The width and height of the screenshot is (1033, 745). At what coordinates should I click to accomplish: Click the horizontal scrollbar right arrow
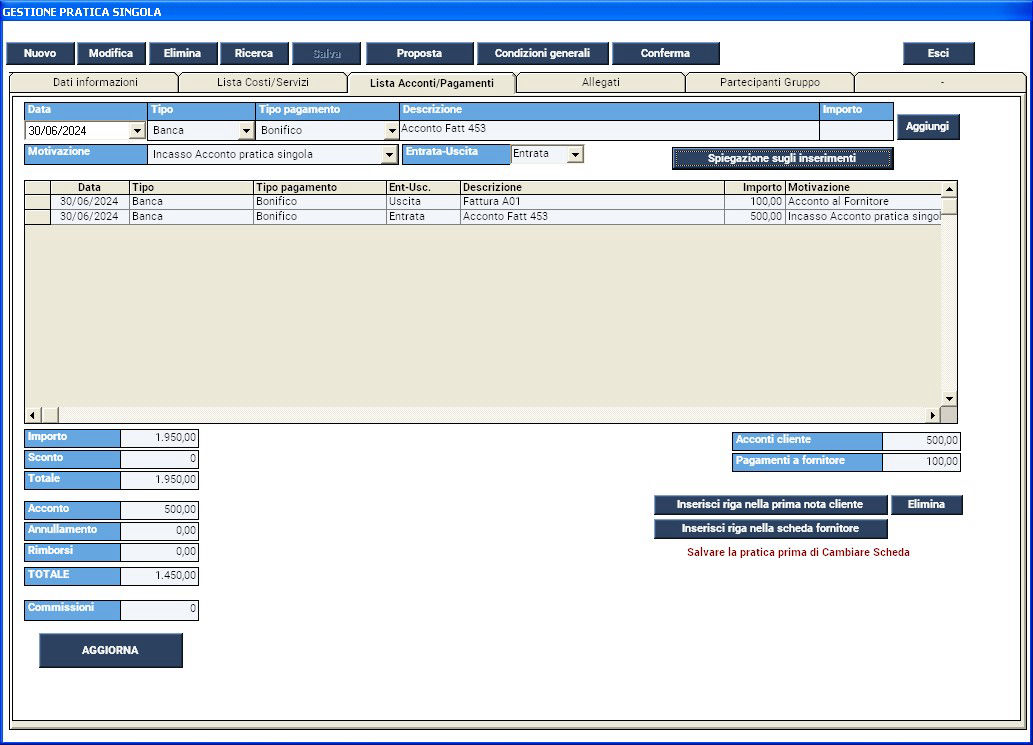pyautogui.click(x=934, y=415)
